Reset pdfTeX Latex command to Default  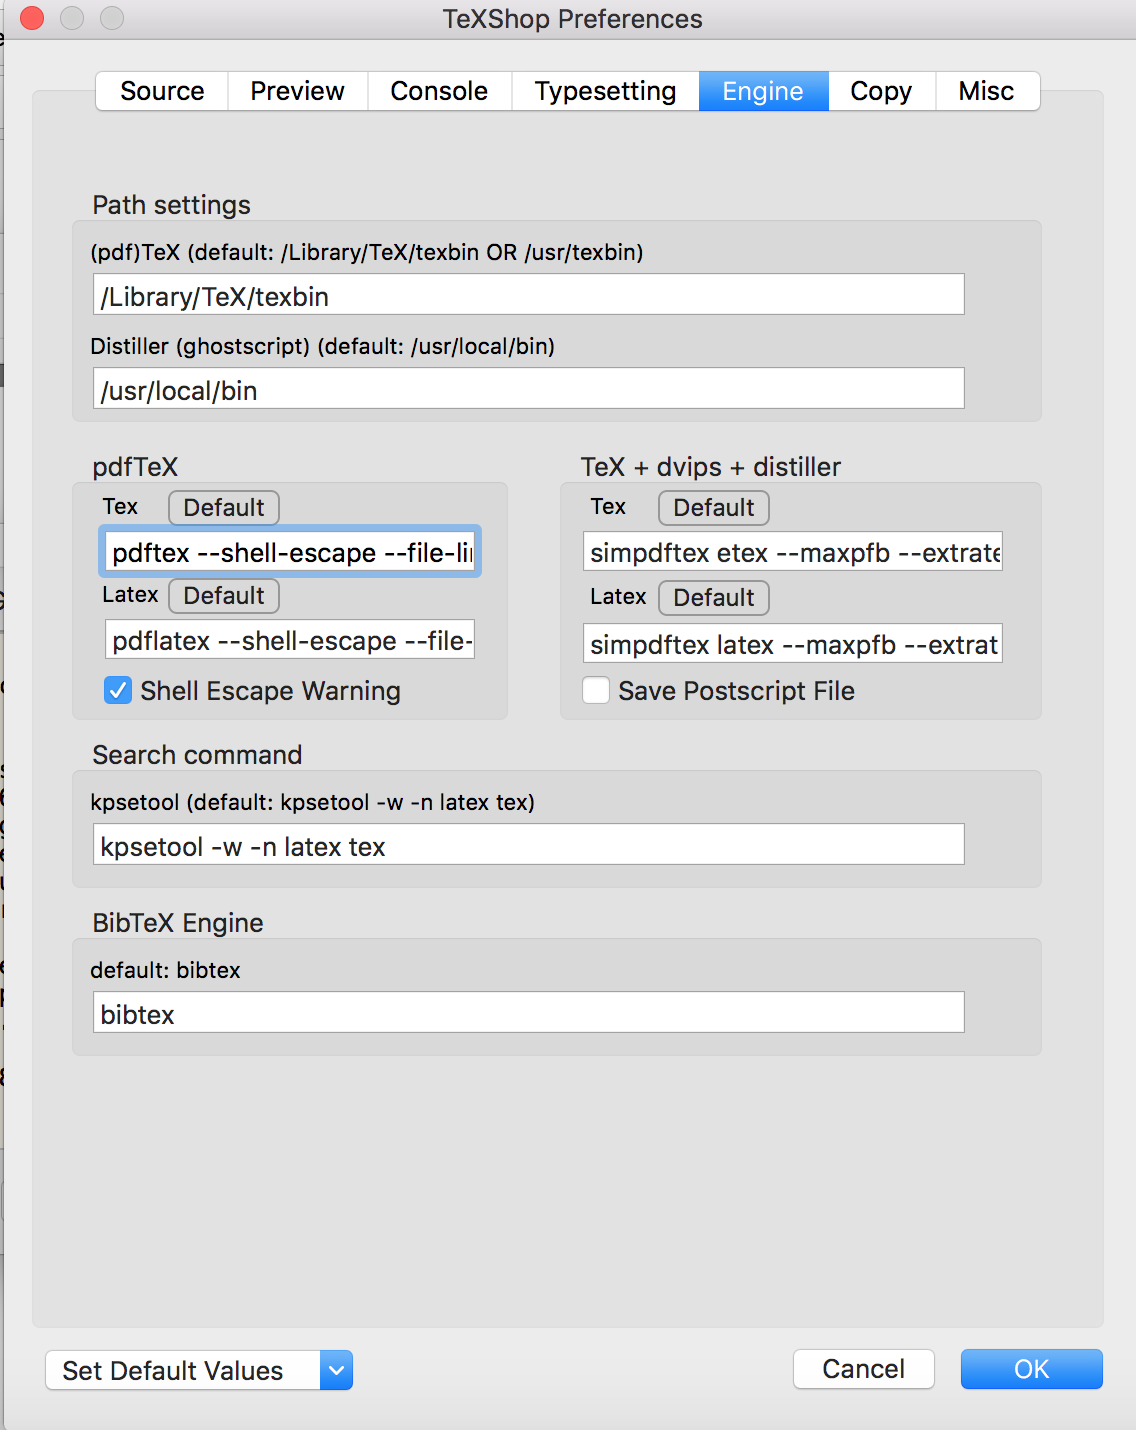224,596
